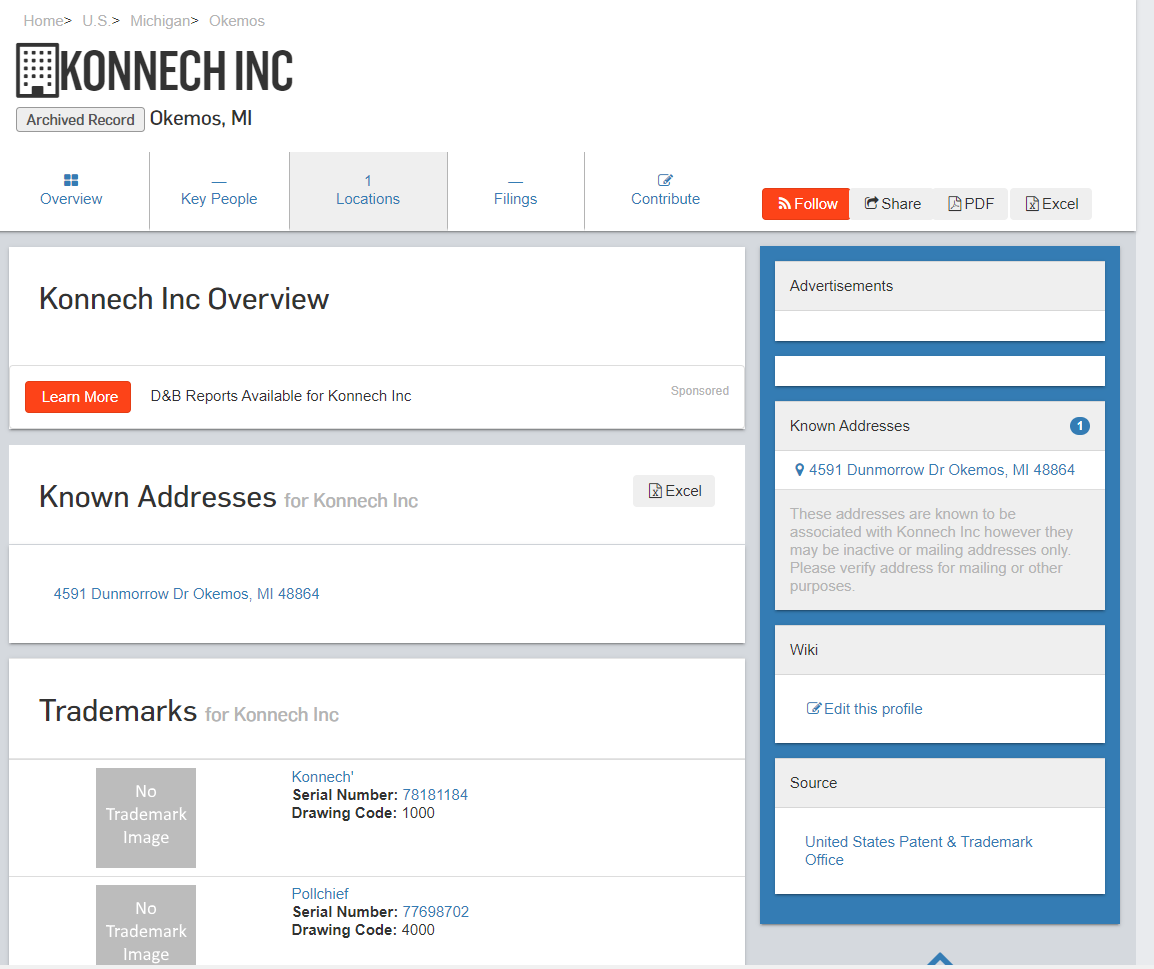Open the main 4591 Dunmorrow Dr address link
This screenshot has width=1154, height=969.
[186, 594]
